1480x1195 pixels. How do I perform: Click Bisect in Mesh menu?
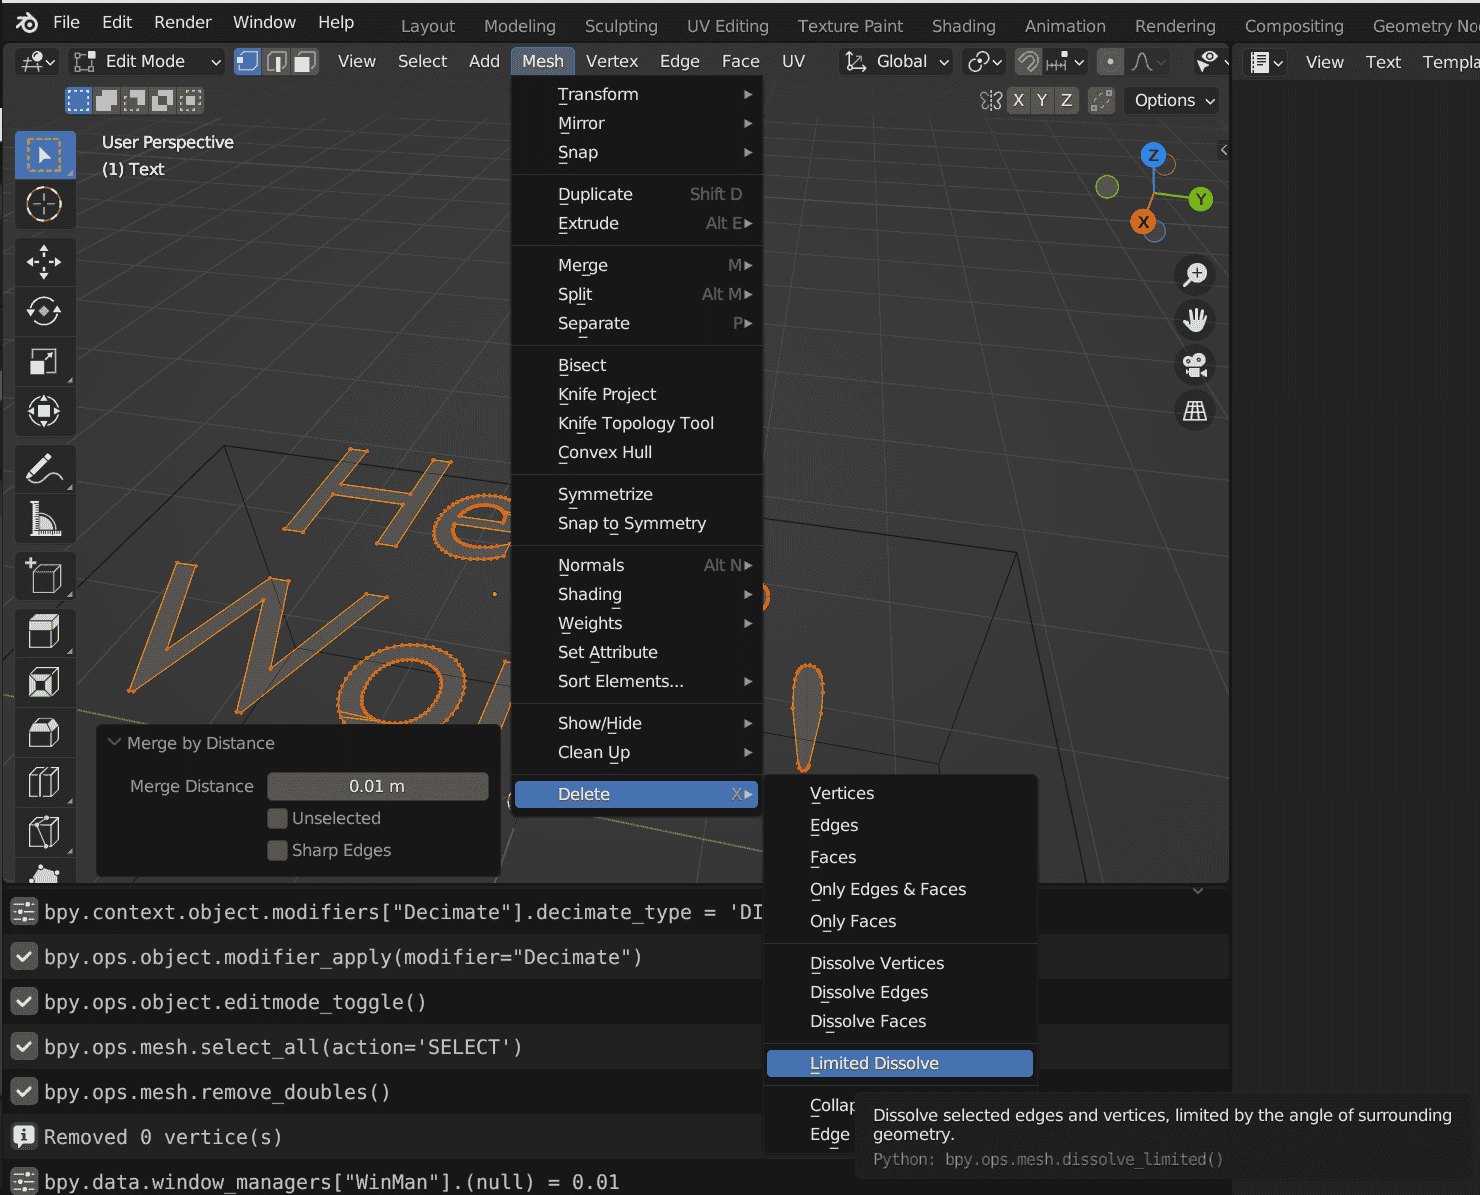pyautogui.click(x=636, y=365)
